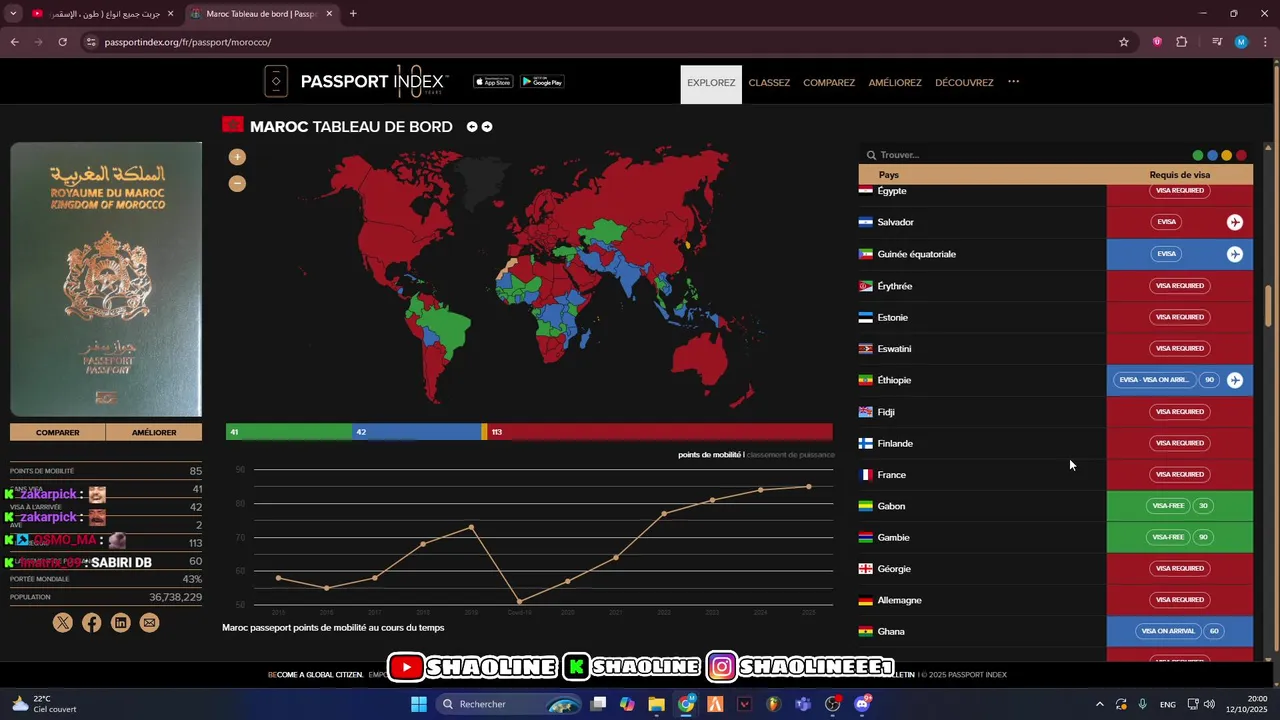Zoom in on the world map

point(237,157)
